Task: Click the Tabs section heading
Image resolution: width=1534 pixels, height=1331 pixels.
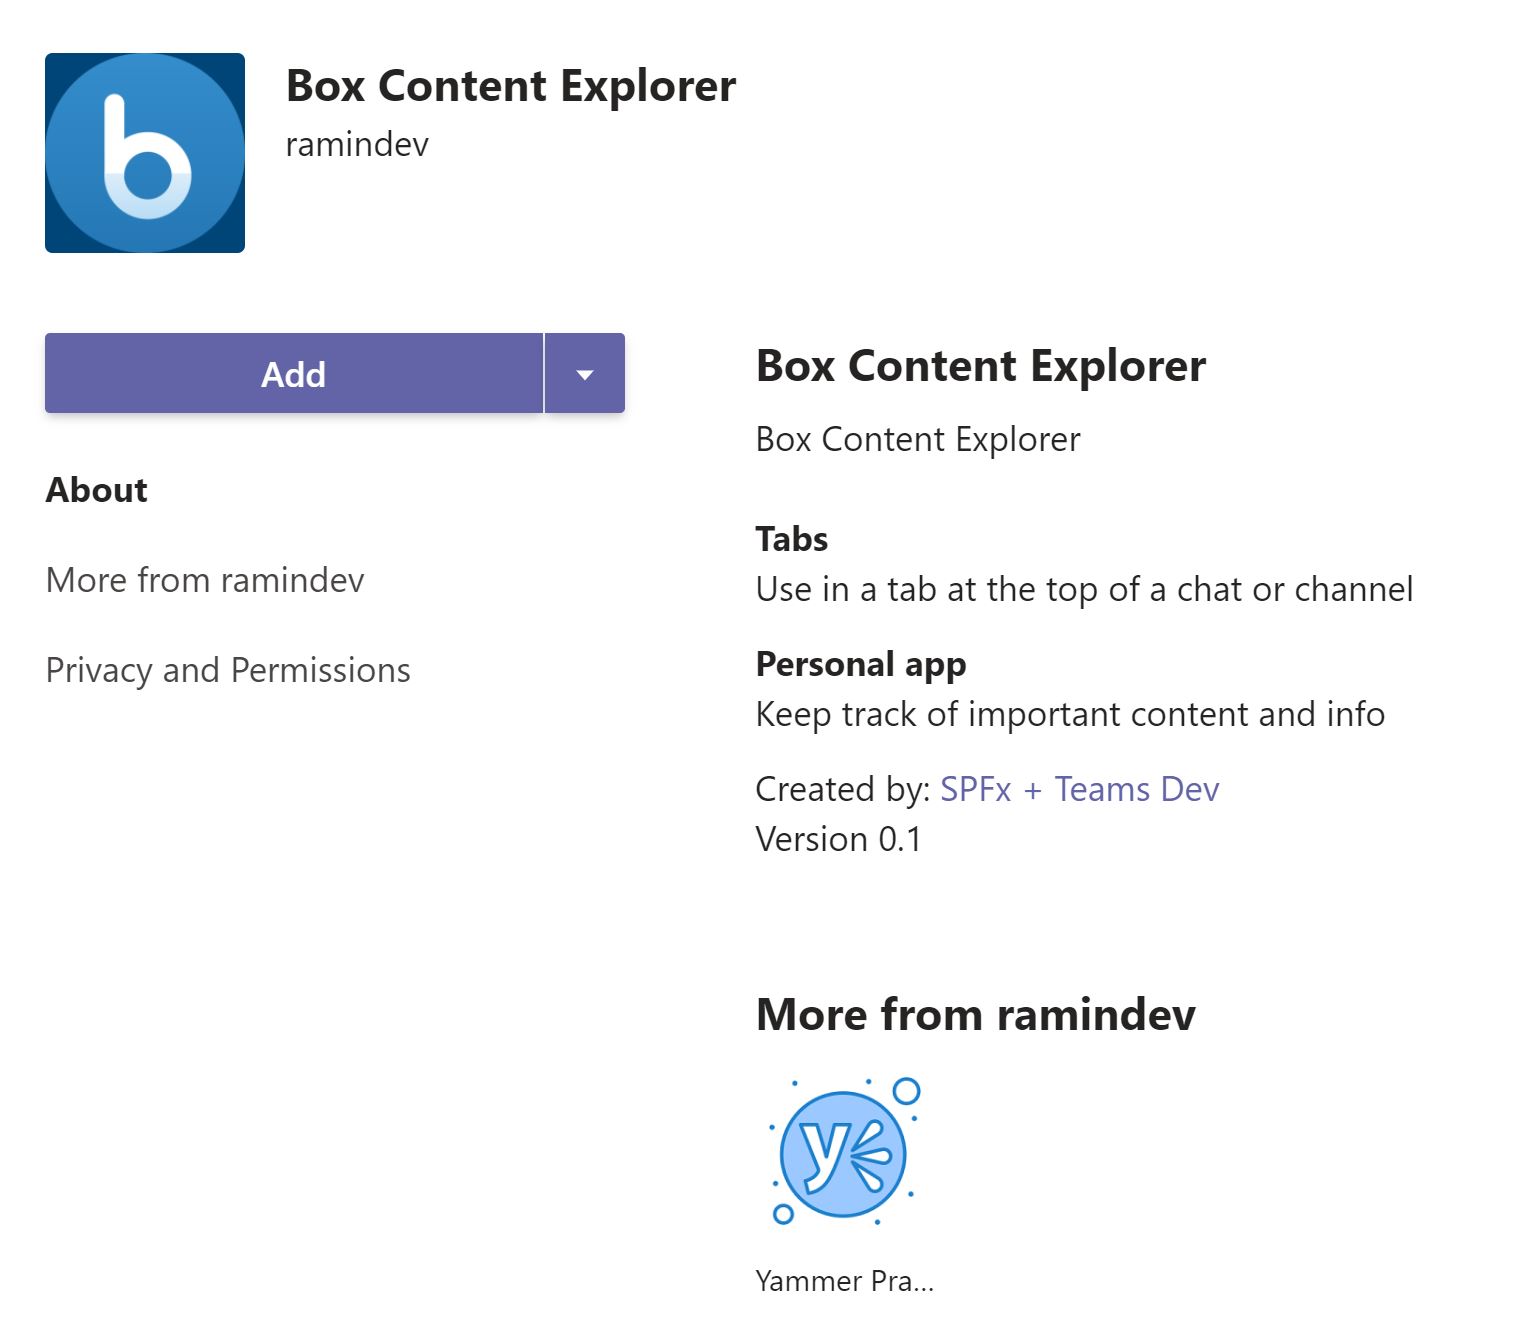Action: (x=791, y=539)
